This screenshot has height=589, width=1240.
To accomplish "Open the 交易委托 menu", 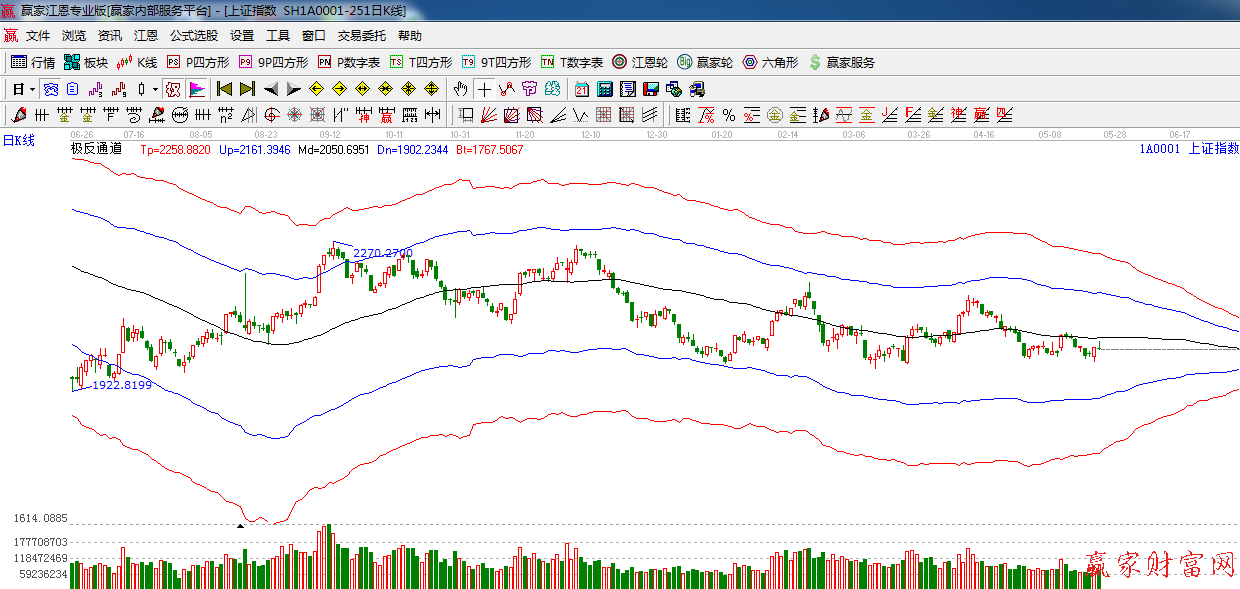I will coord(361,35).
